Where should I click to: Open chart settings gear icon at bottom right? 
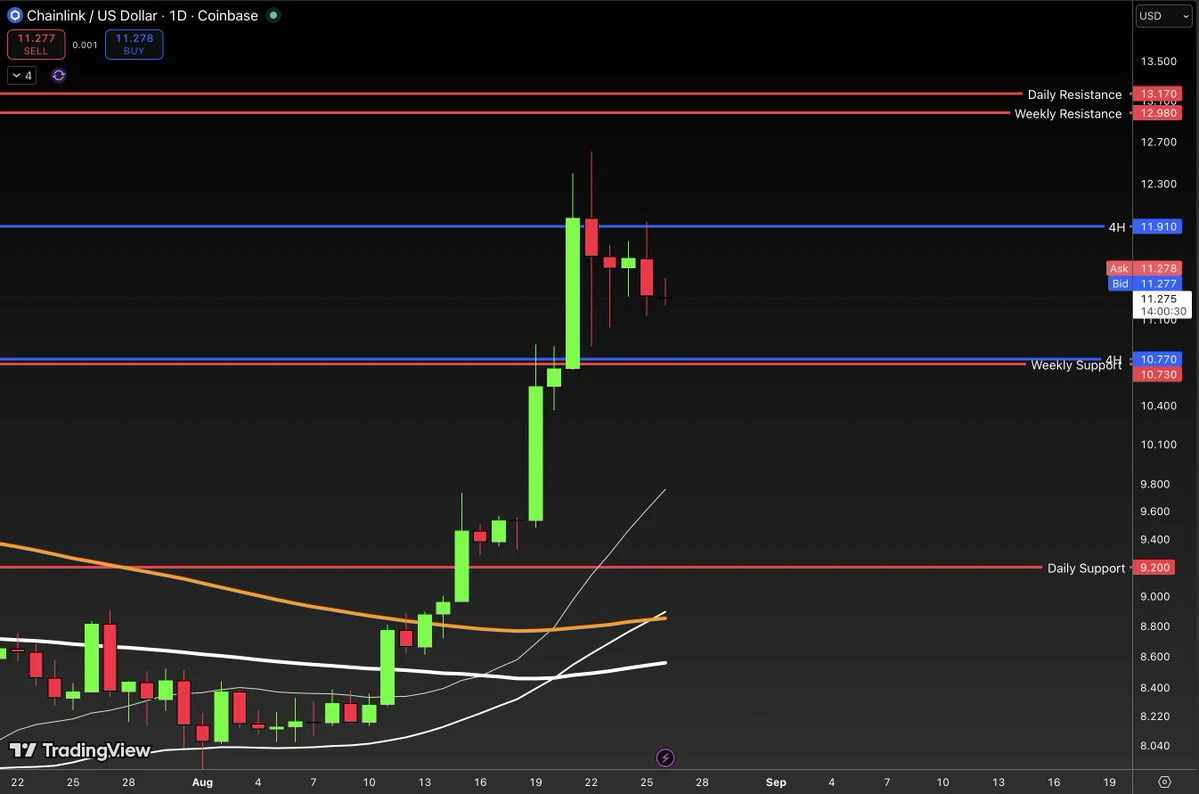[x=1164, y=782]
